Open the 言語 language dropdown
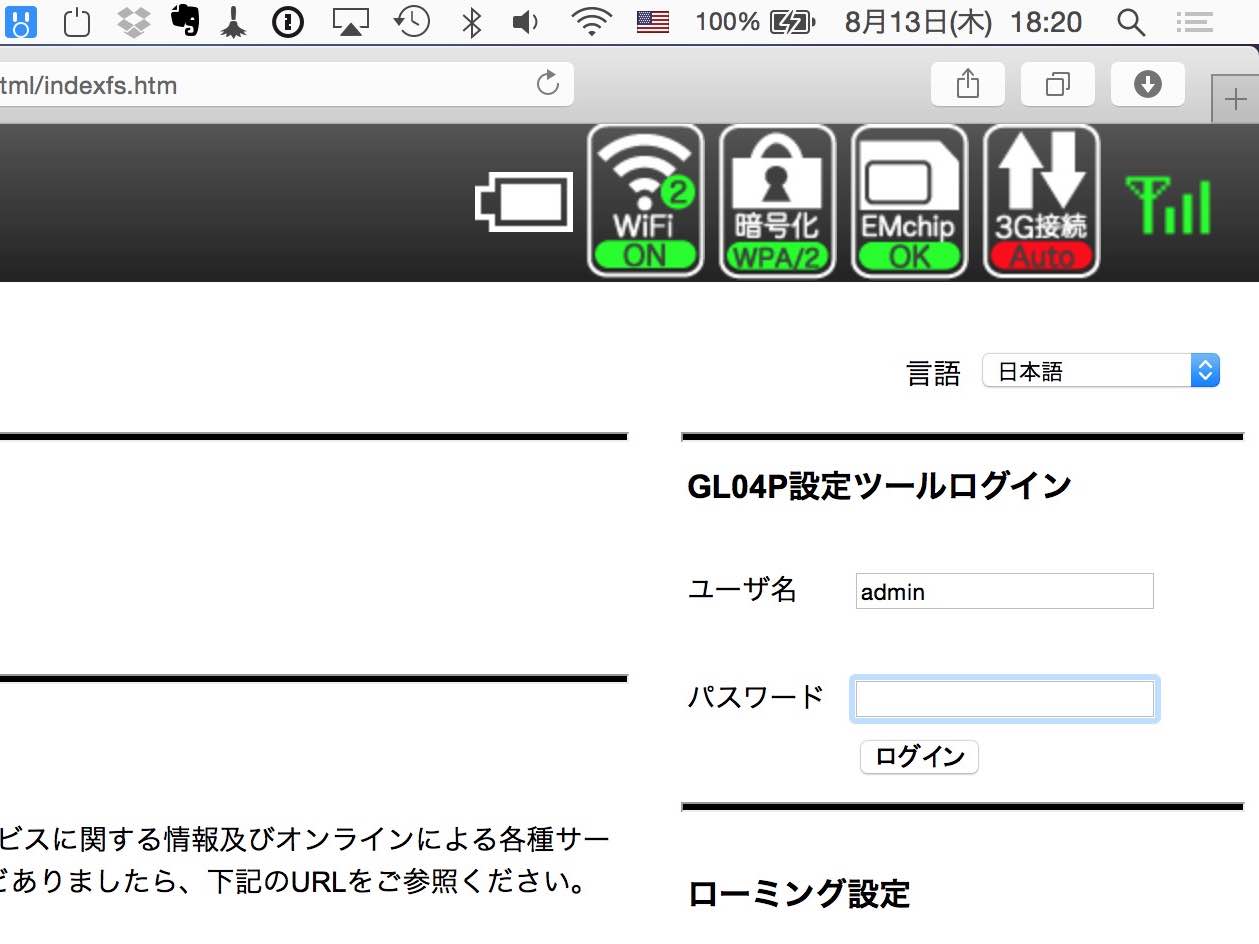The height and width of the screenshot is (944, 1259). pos(1101,372)
